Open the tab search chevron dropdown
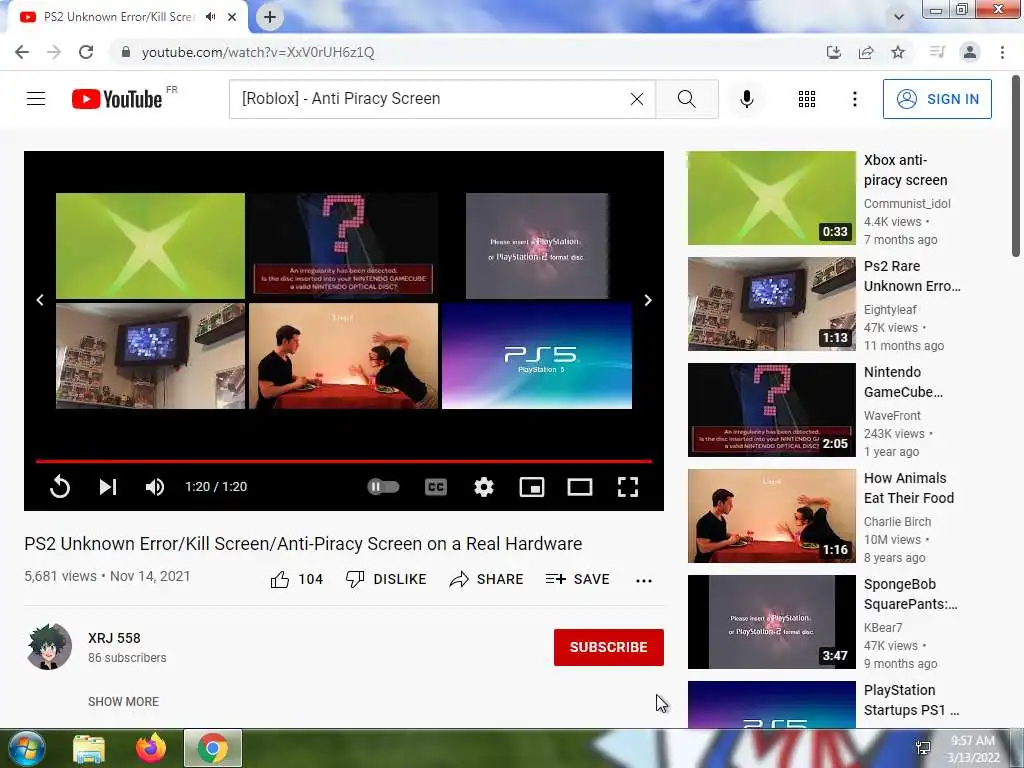 (x=899, y=17)
